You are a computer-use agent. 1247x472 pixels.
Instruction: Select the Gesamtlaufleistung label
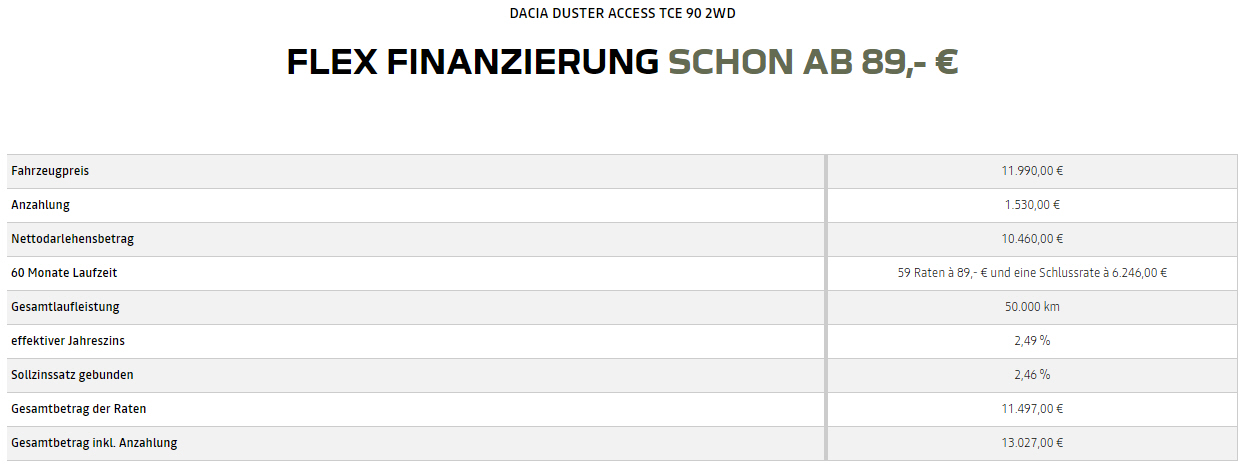pos(65,307)
